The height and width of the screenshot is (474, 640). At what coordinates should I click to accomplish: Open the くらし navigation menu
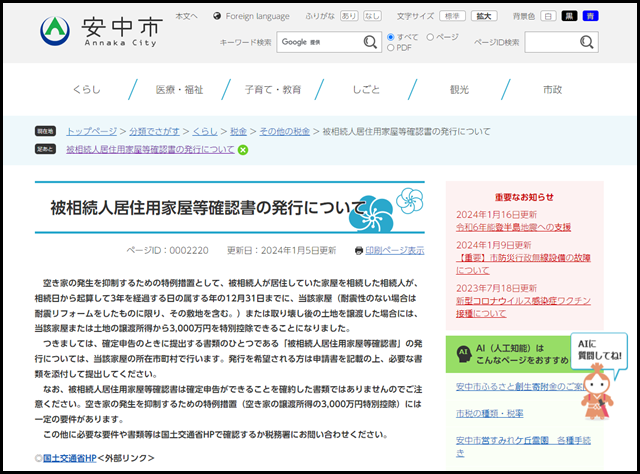(x=87, y=89)
